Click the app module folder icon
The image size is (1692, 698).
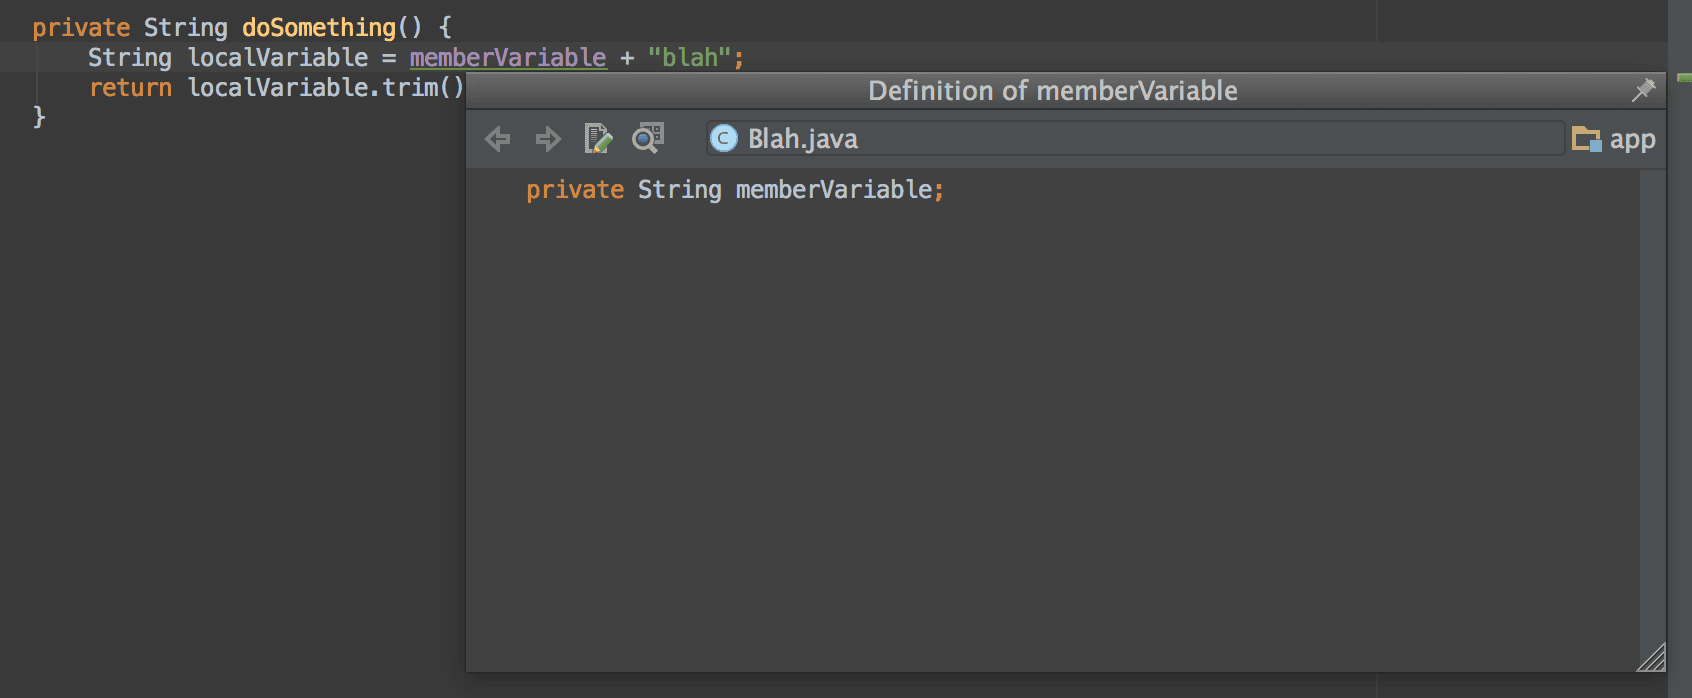[1586, 139]
